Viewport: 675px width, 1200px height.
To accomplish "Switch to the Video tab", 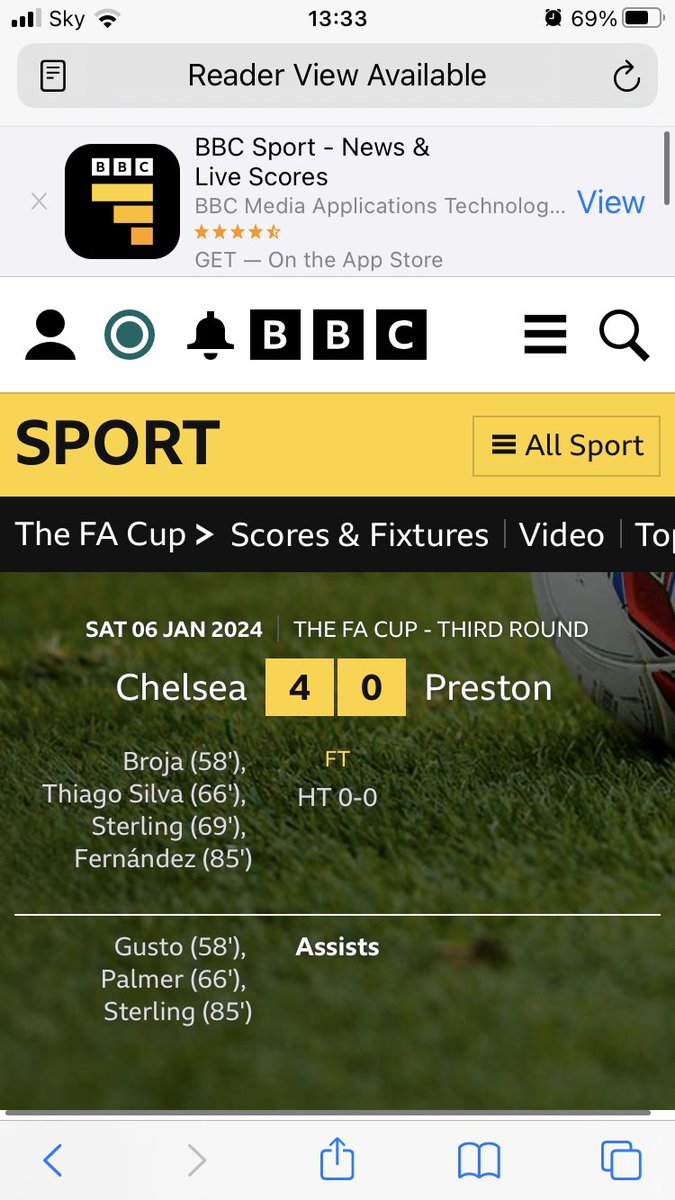I will [562, 535].
